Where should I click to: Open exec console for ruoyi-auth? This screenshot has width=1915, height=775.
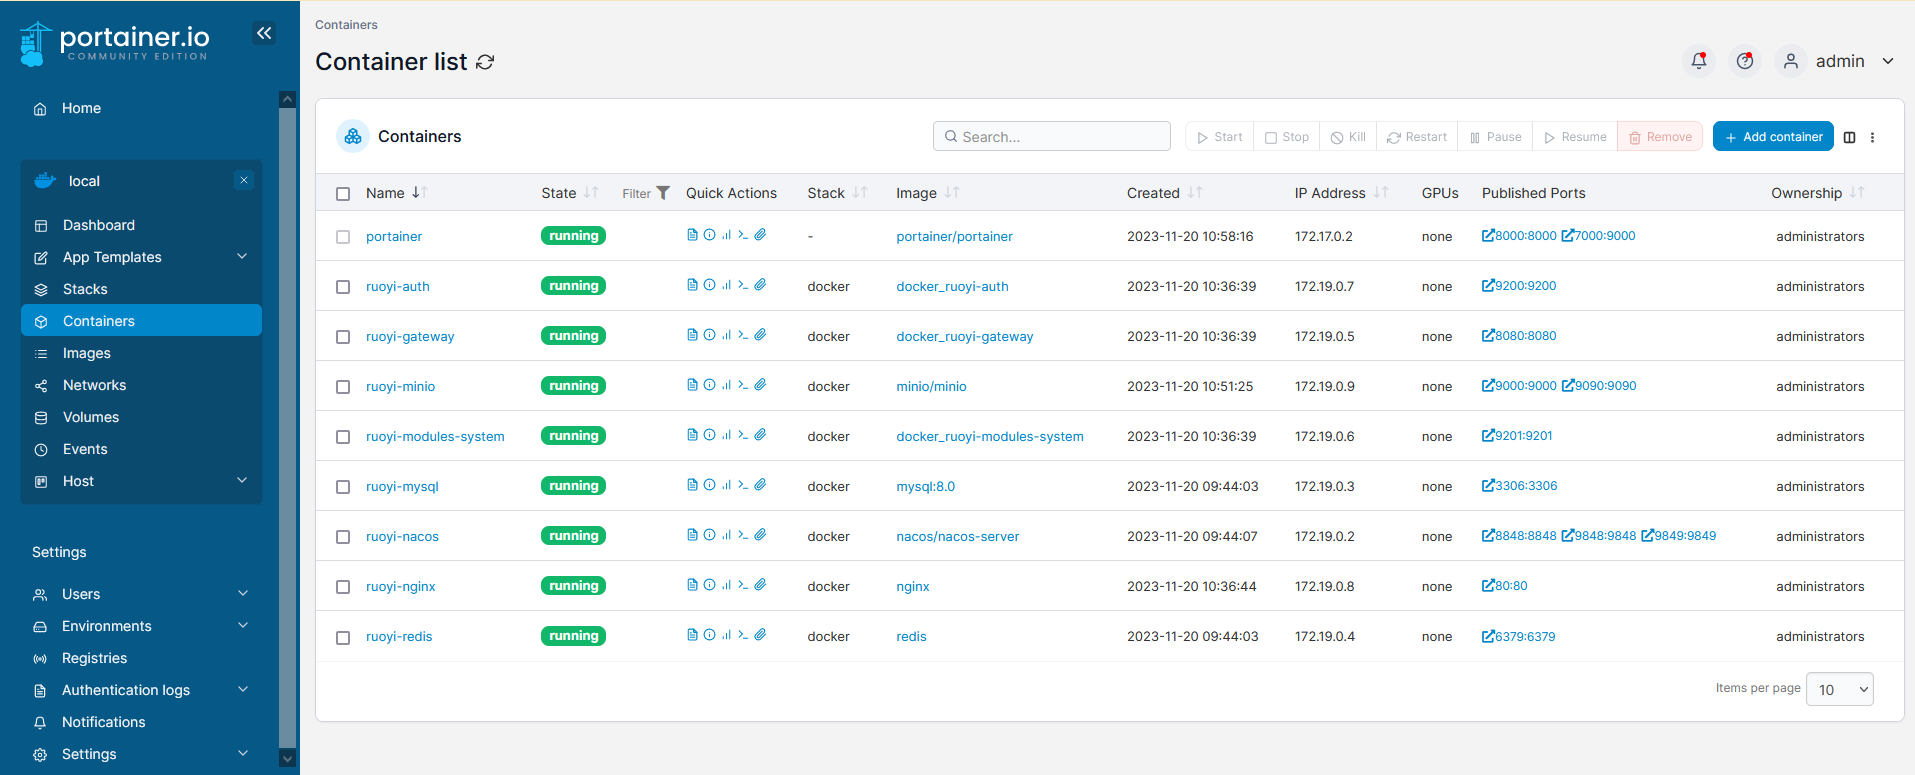pos(743,285)
